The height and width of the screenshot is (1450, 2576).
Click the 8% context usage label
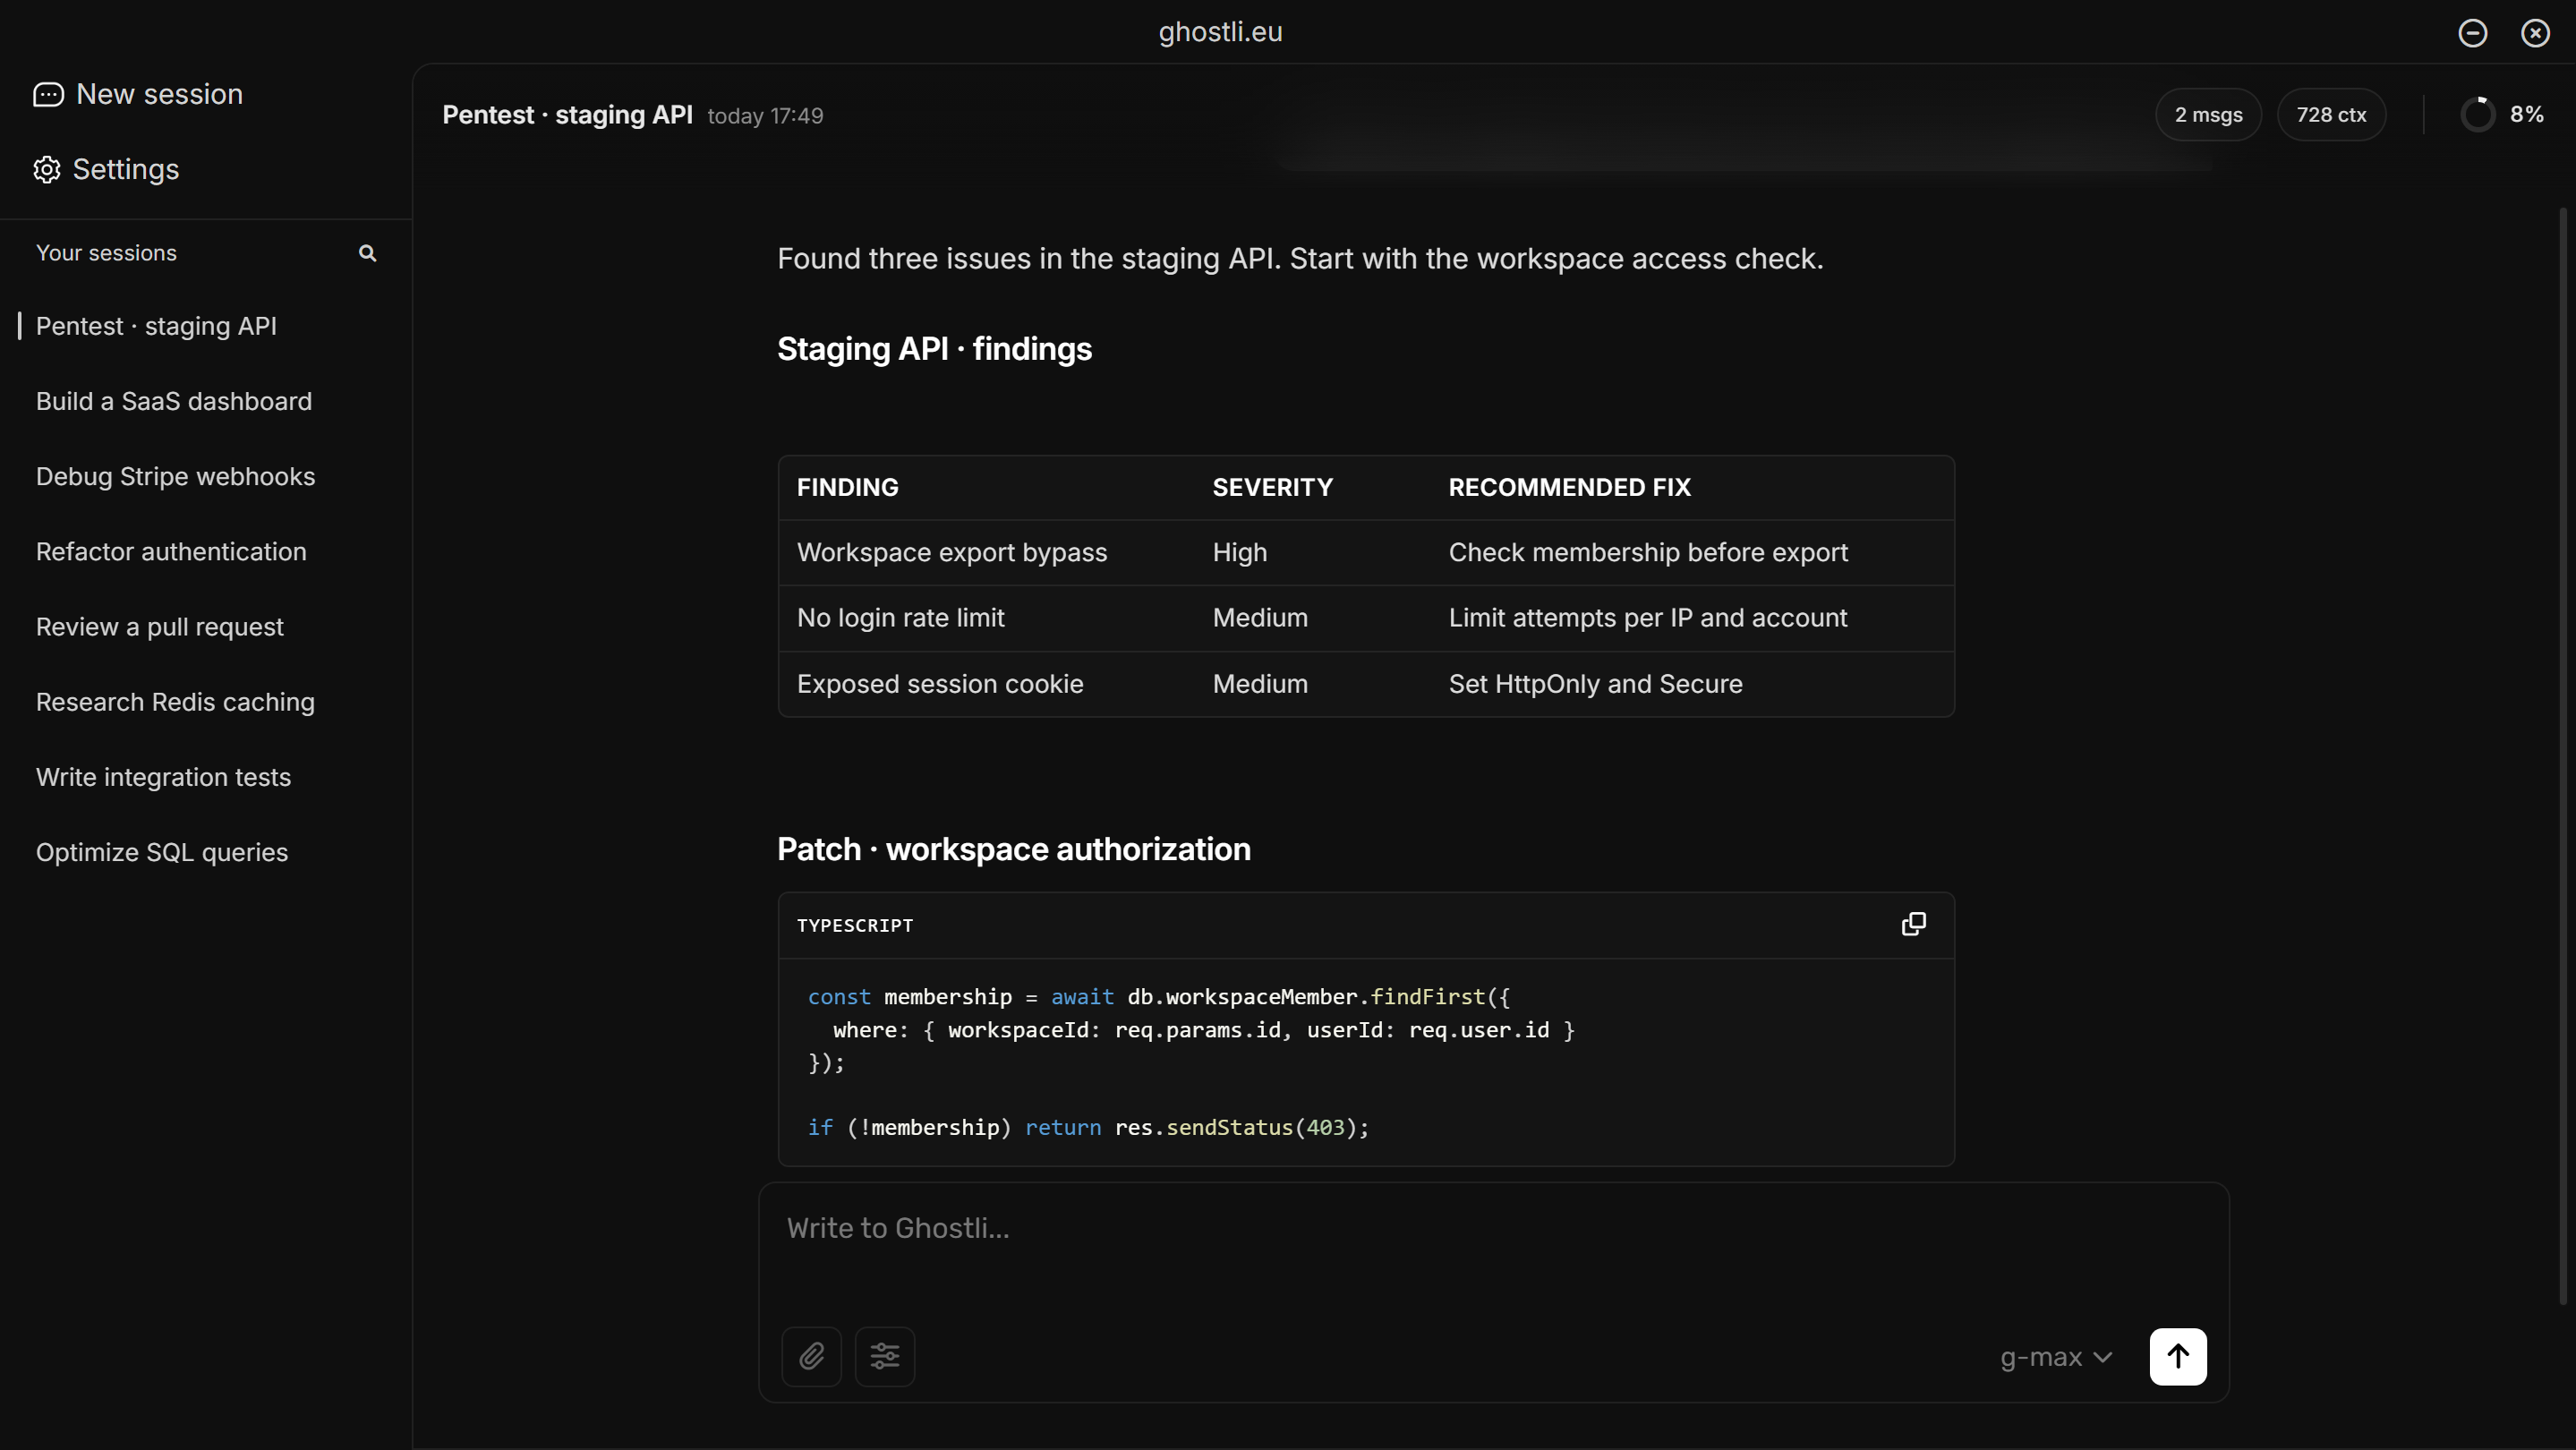2527,114
